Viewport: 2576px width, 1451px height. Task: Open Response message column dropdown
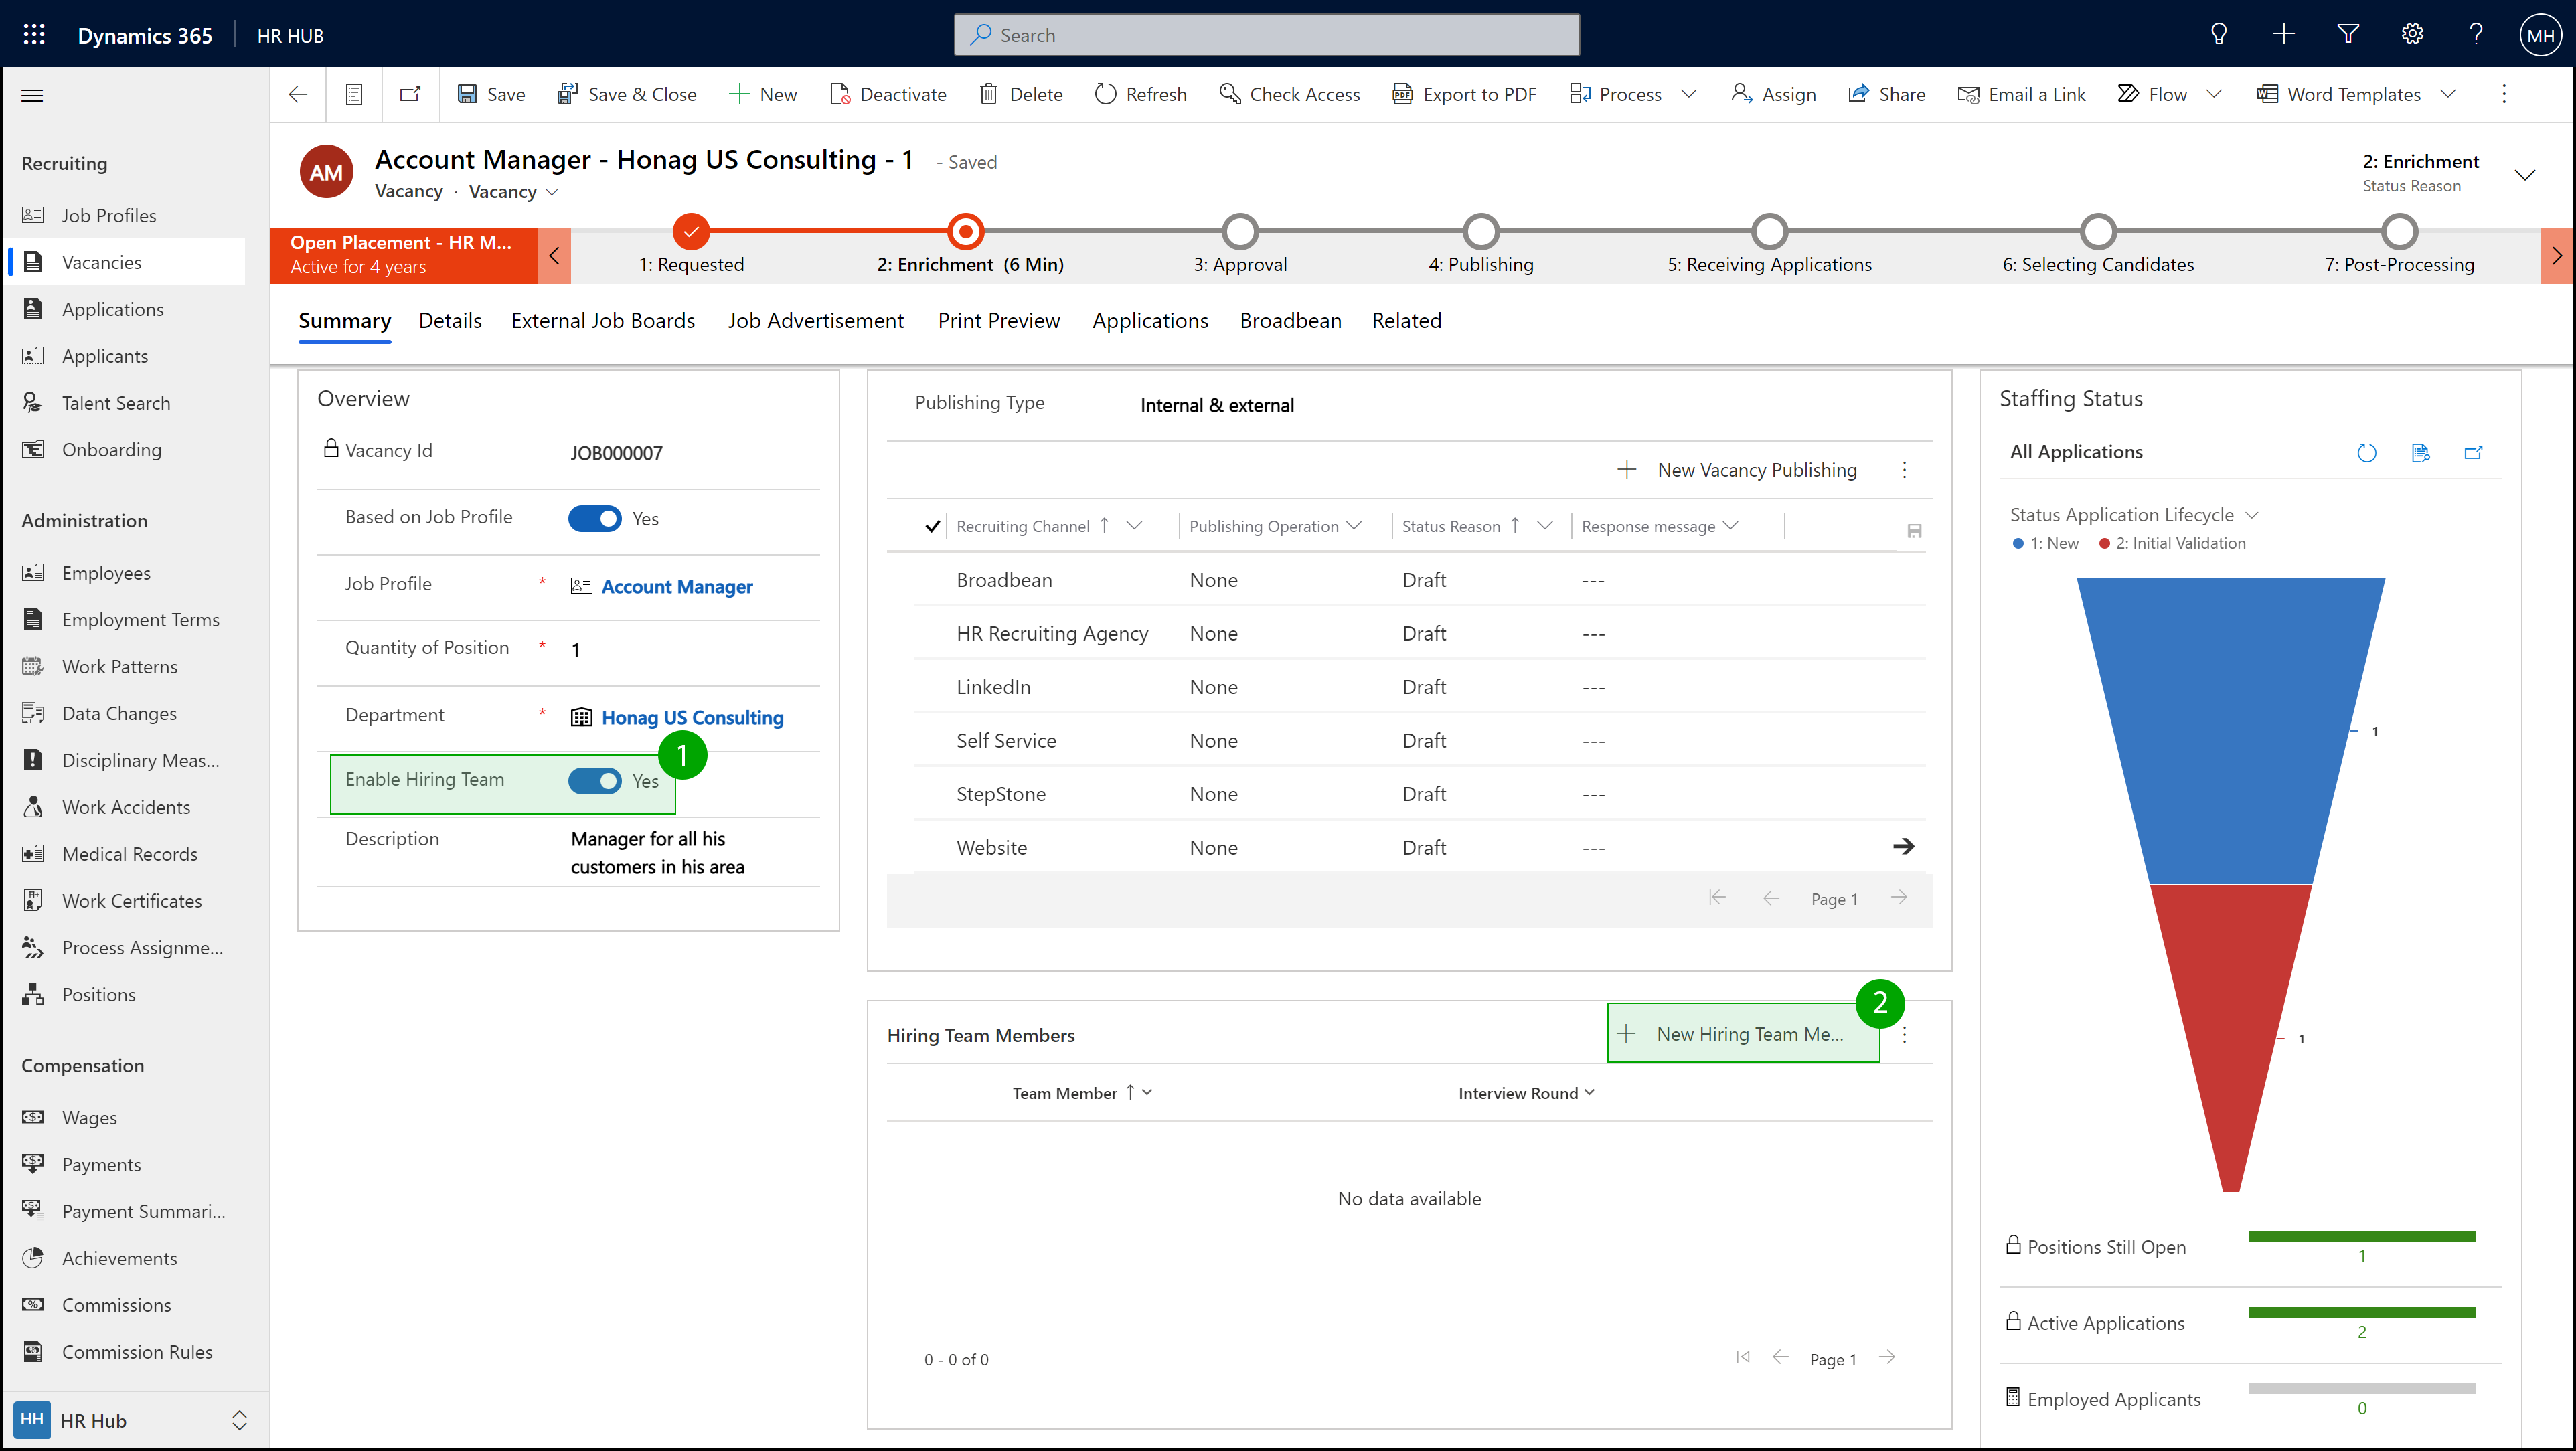click(1731, 526)
